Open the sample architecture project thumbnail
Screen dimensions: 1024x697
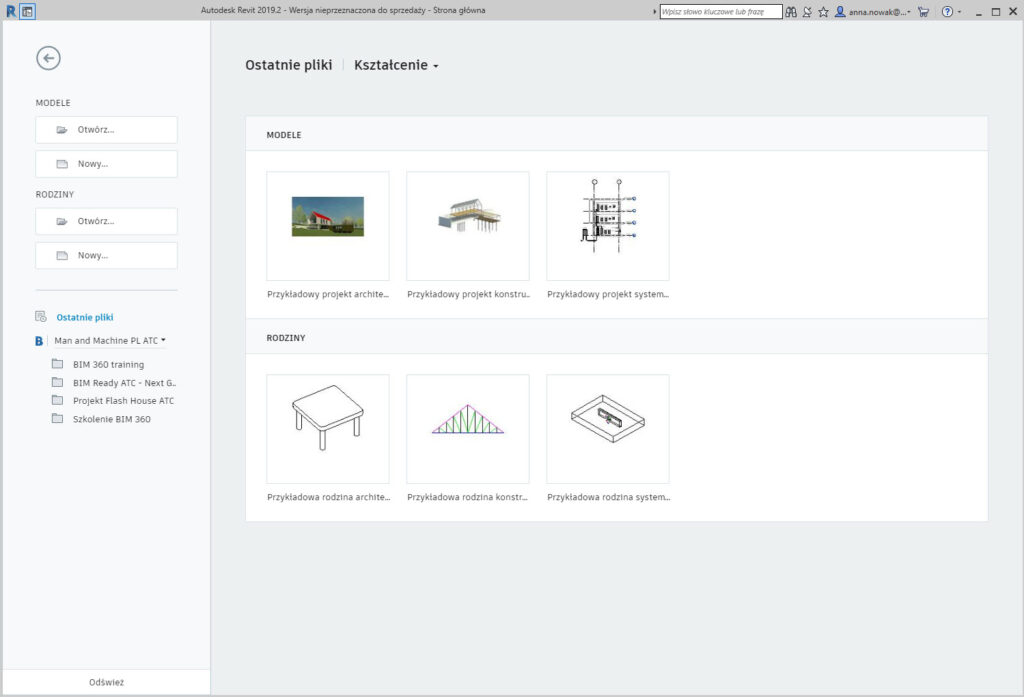click(x=328, y=226)
